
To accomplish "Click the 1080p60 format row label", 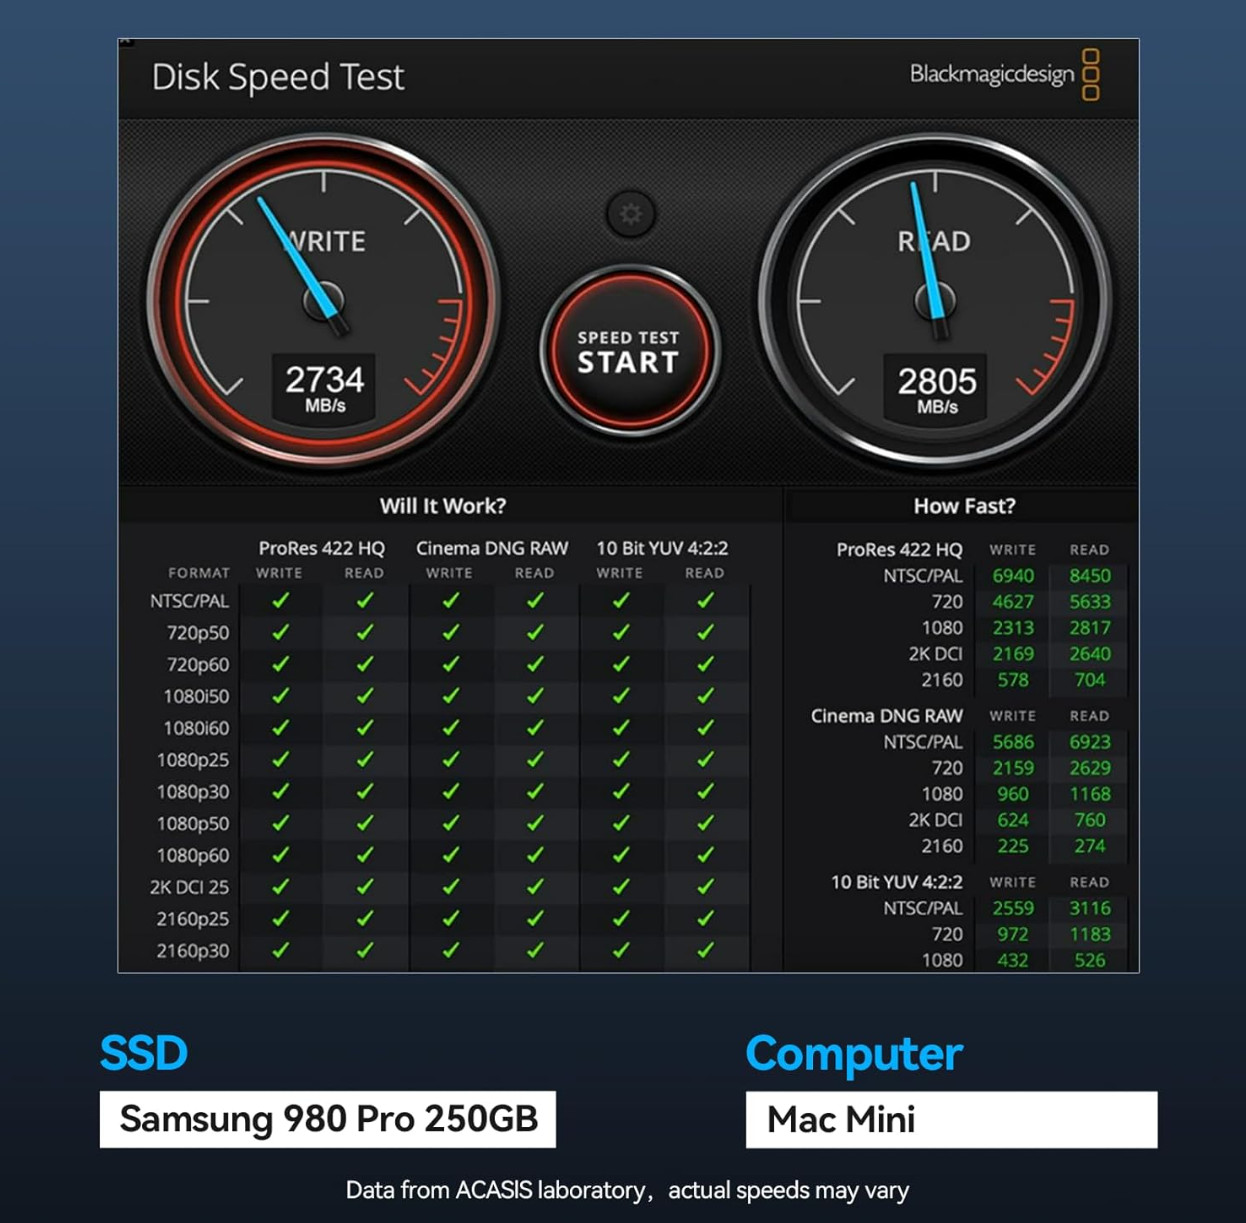I will (193, 855).
